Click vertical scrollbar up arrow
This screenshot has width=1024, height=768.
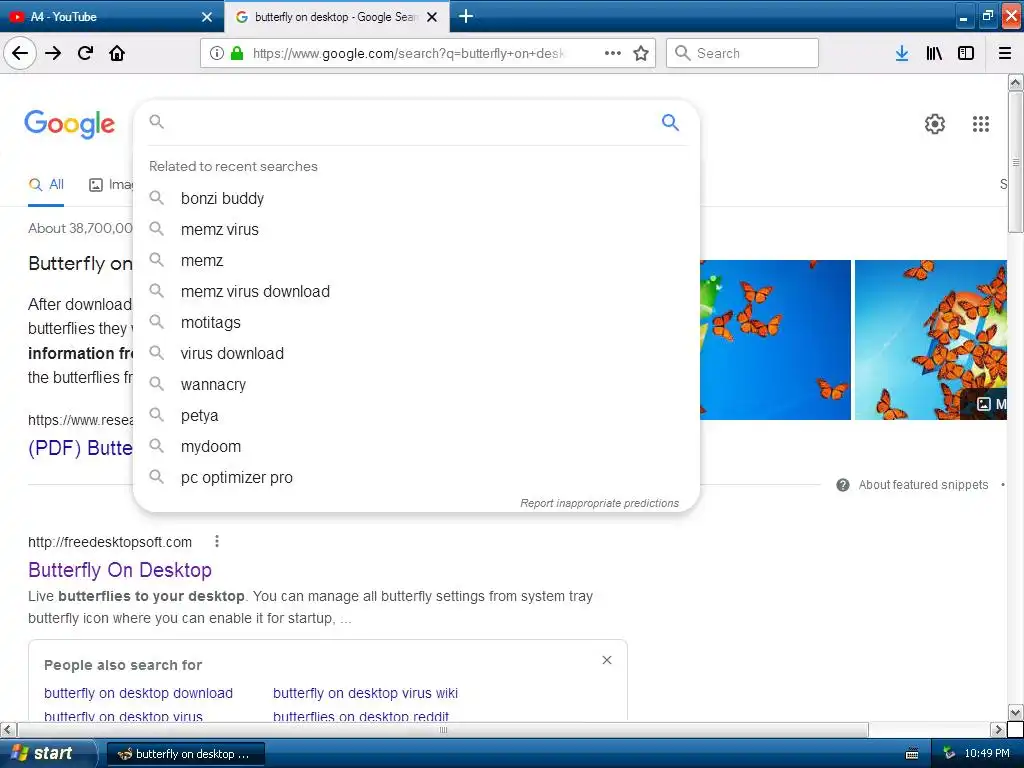[x=1016, y=82]
